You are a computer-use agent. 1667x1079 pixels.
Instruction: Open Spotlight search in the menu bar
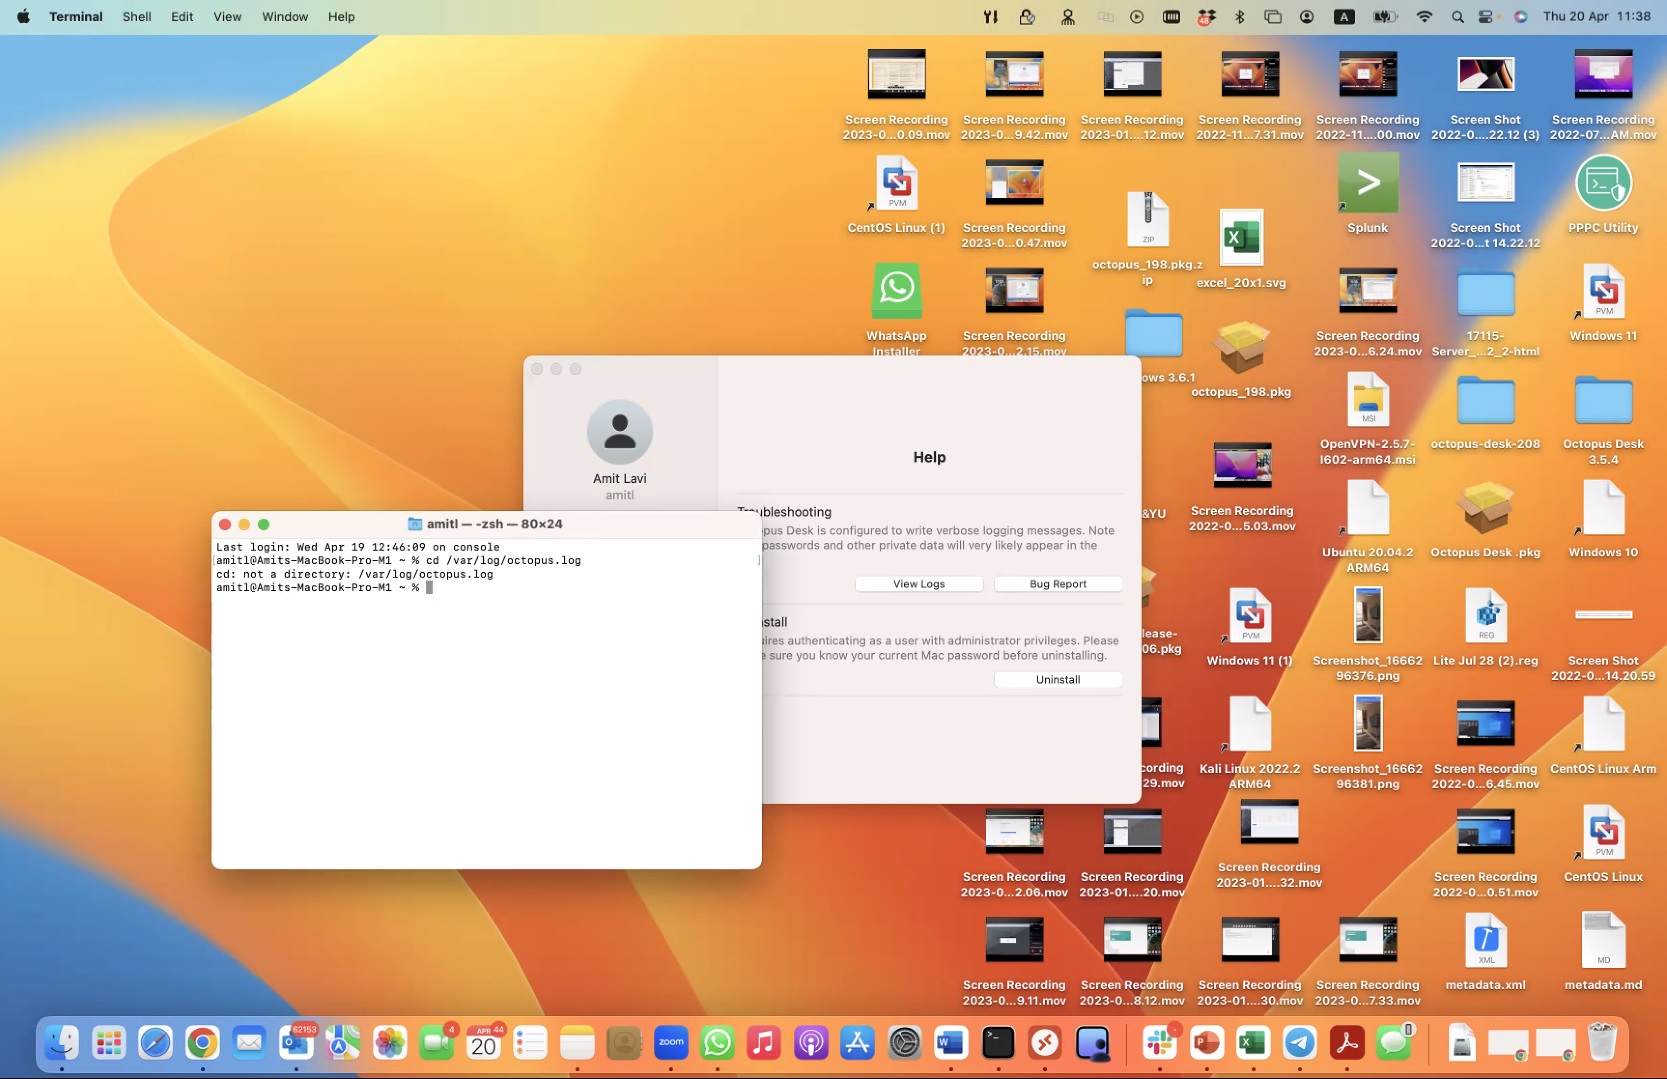coord(1458,17)
